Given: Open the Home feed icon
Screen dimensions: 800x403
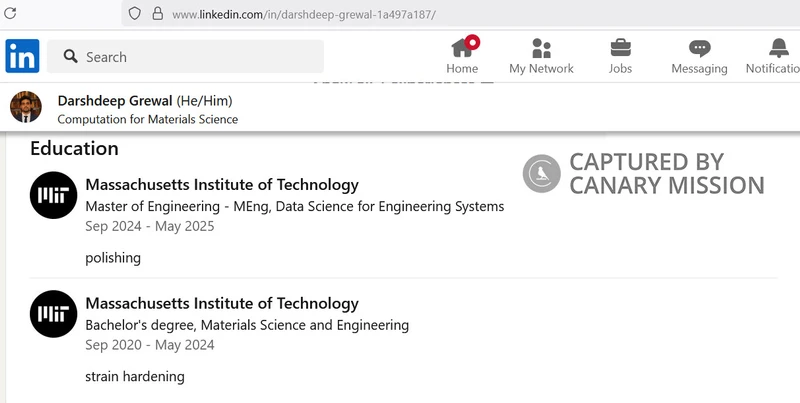Looking at the screenshot, I should (462, 47).
